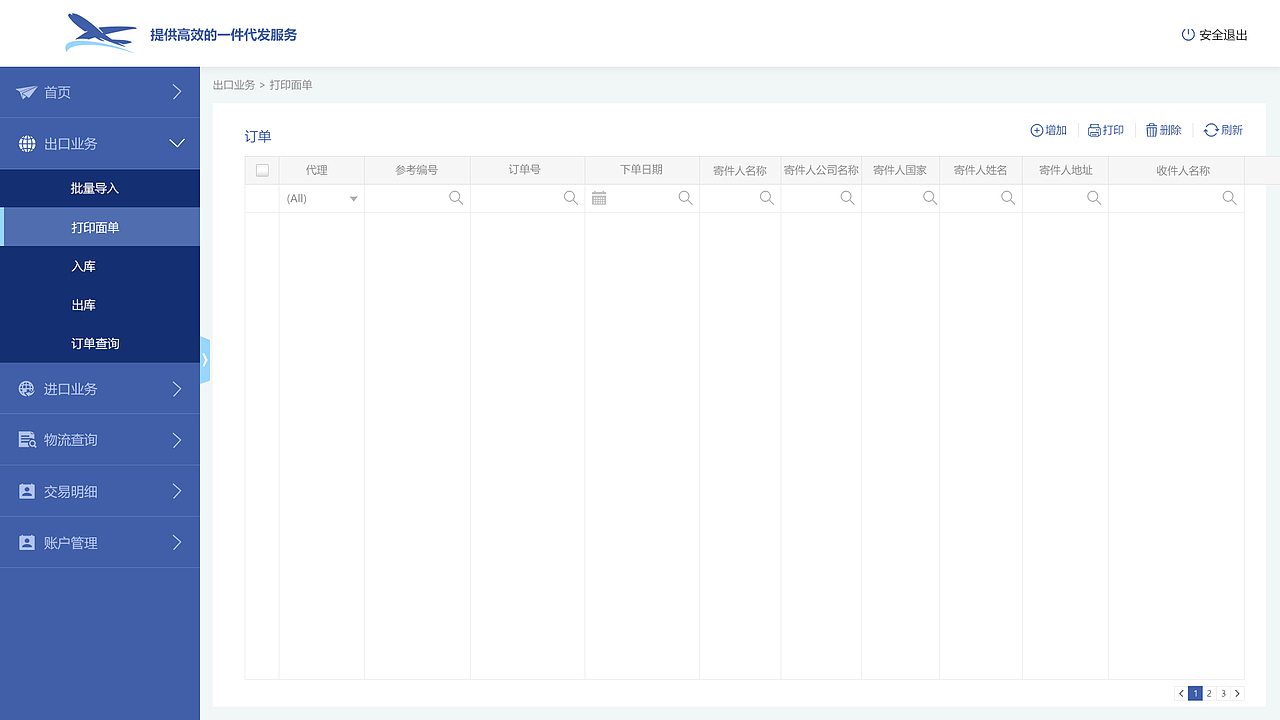Toggle the select-all checkbox in table header
This screenshot has height=720, width=1280.
pos(262,170)
